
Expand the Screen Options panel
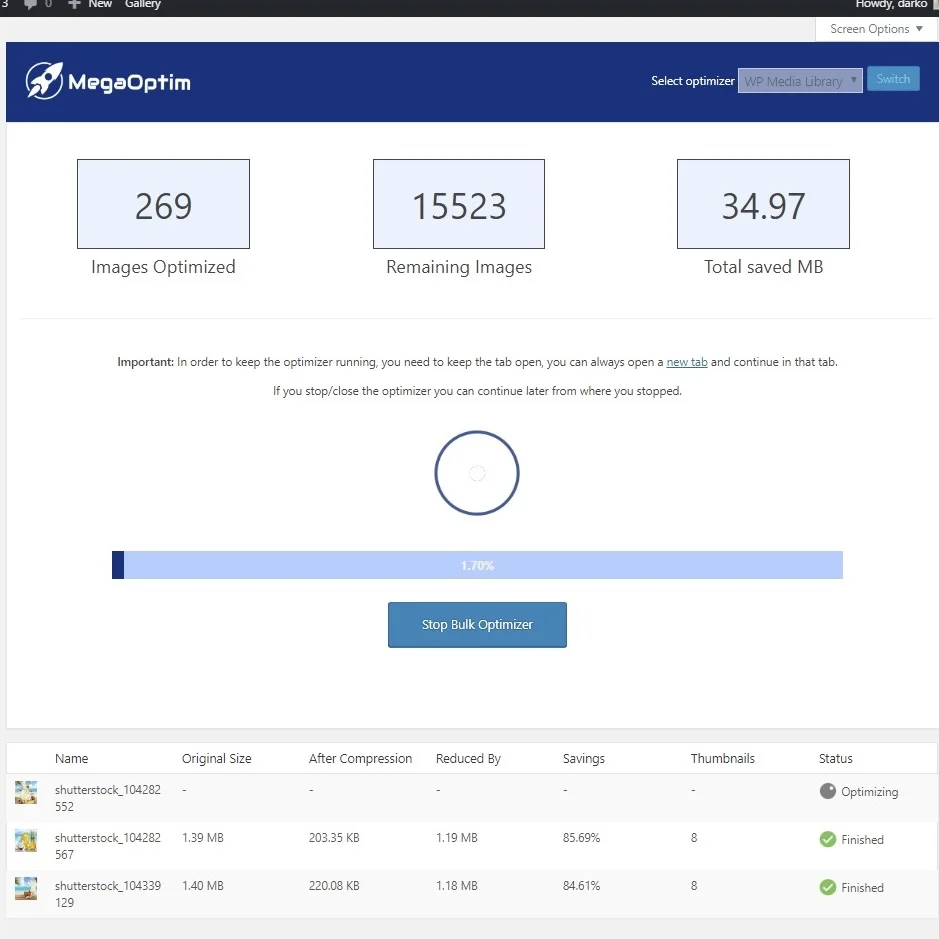(x=876, y=29)
